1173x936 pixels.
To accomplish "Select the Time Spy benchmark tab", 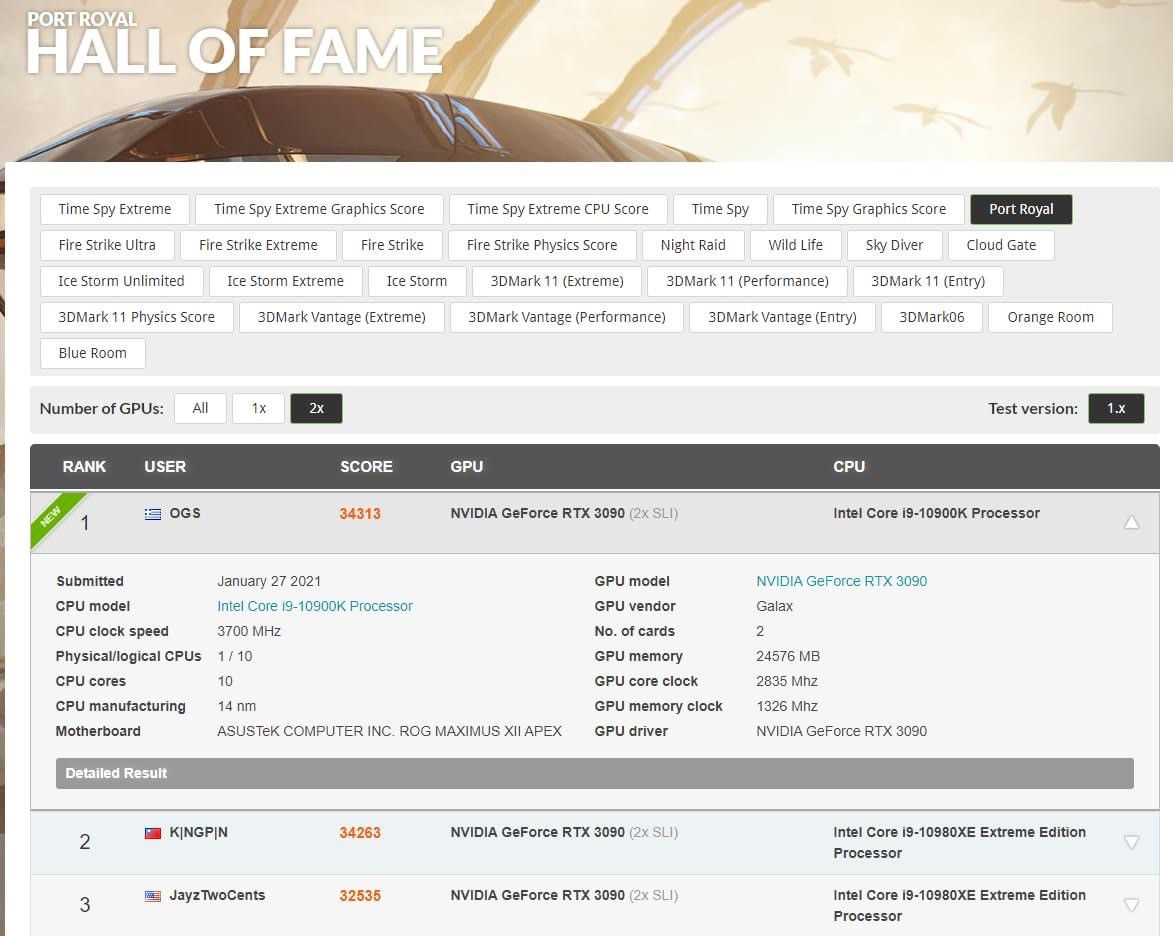I will click(x=720, y=209).
